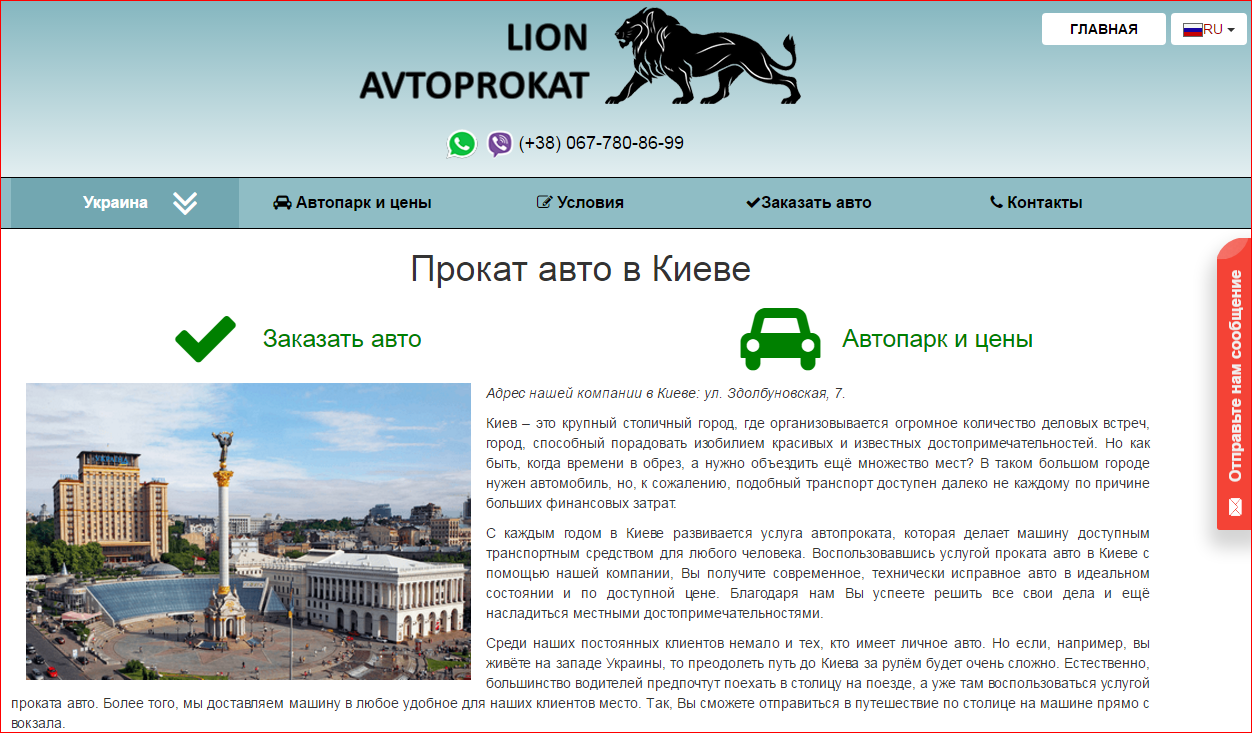Expand the Украина menu with double chevron
Screen dimensions: 1252x733
(184, 201)
